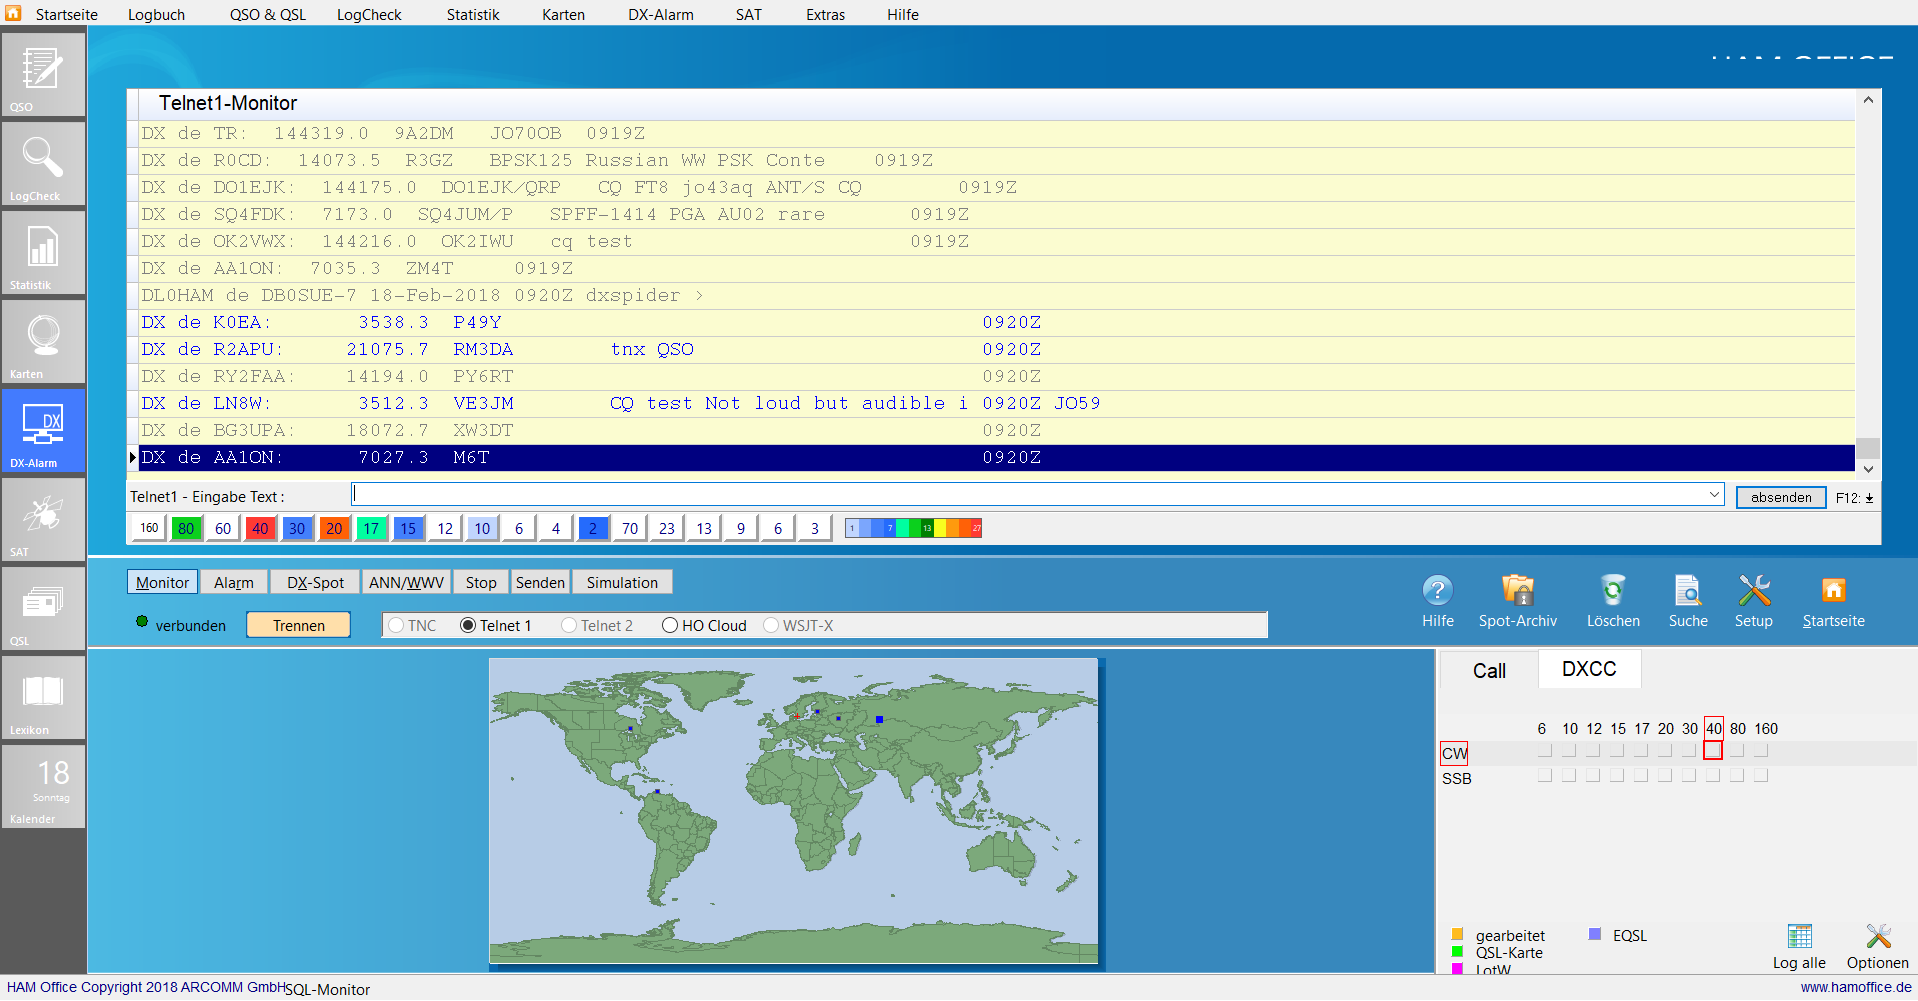Open the QSO entry sidebar icon
Screen dimensions: 1918x1001
[x=42, y=72]
